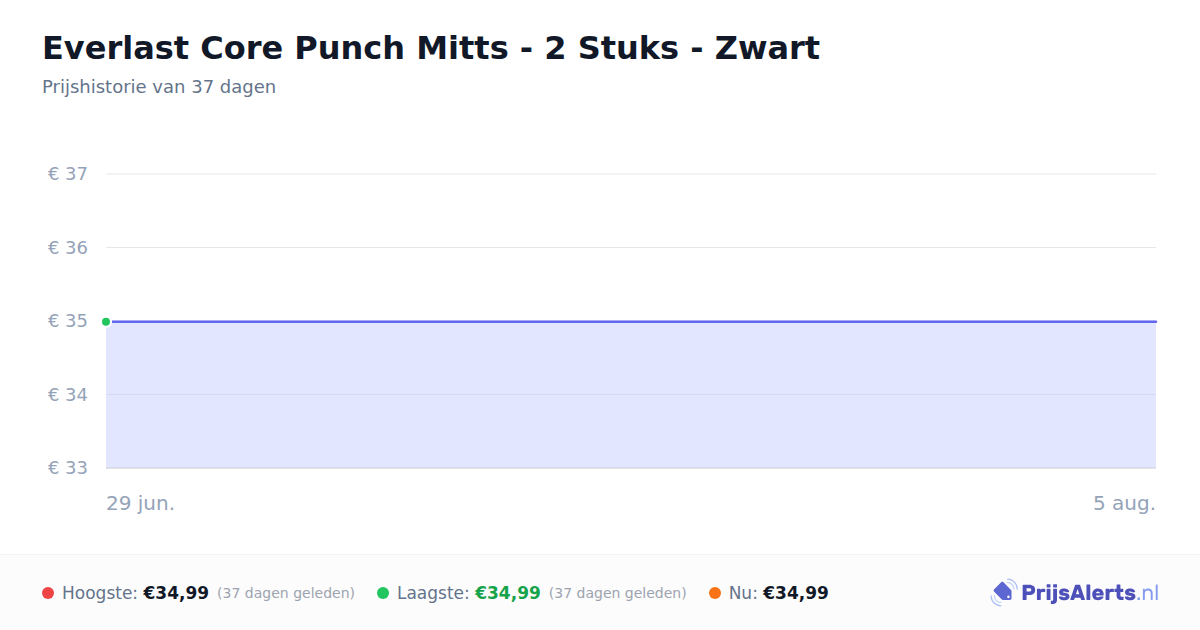The image size is (1200, 630).
Task: Click the € 34 axis label
Action: point(68,394)
